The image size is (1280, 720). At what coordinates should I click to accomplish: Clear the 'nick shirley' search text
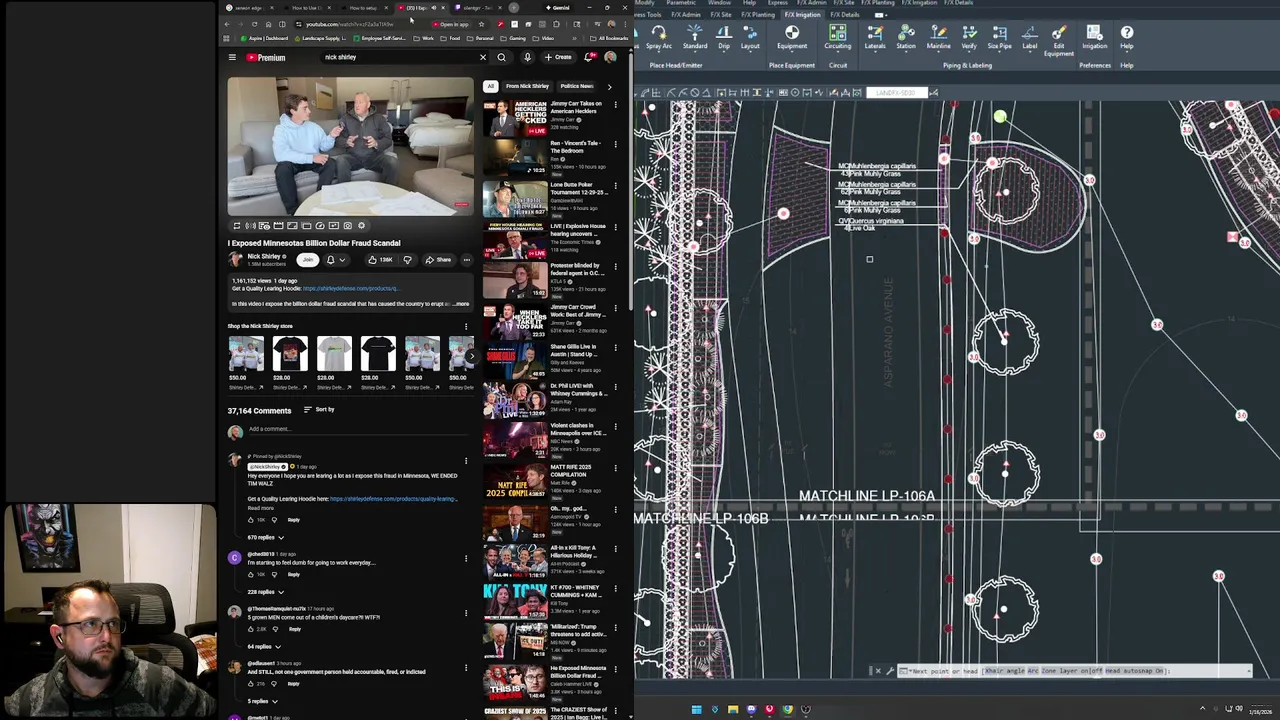(483, 57)
